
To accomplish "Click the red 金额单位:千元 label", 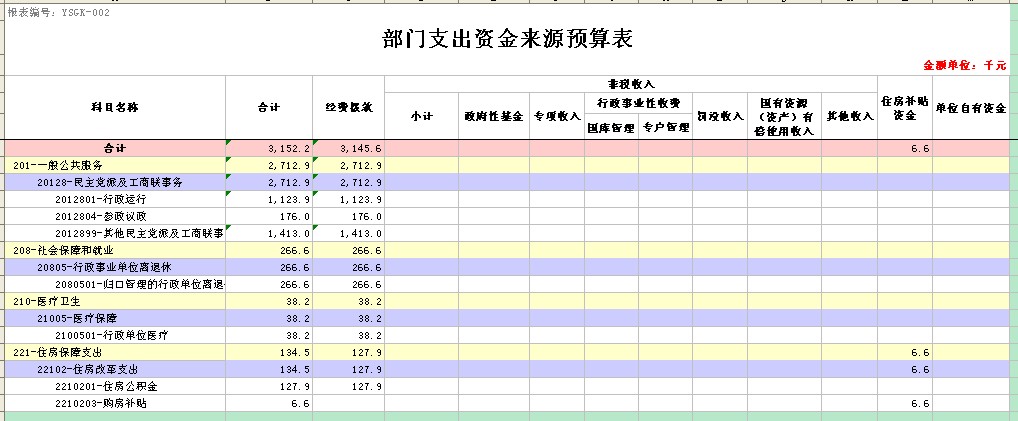I will pyautogui.click(x=965, y=66).
